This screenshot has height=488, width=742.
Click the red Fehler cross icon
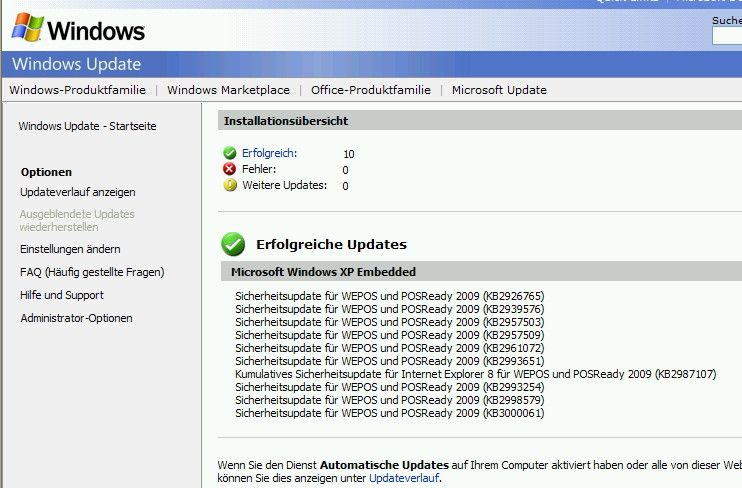tap(230, 169)
